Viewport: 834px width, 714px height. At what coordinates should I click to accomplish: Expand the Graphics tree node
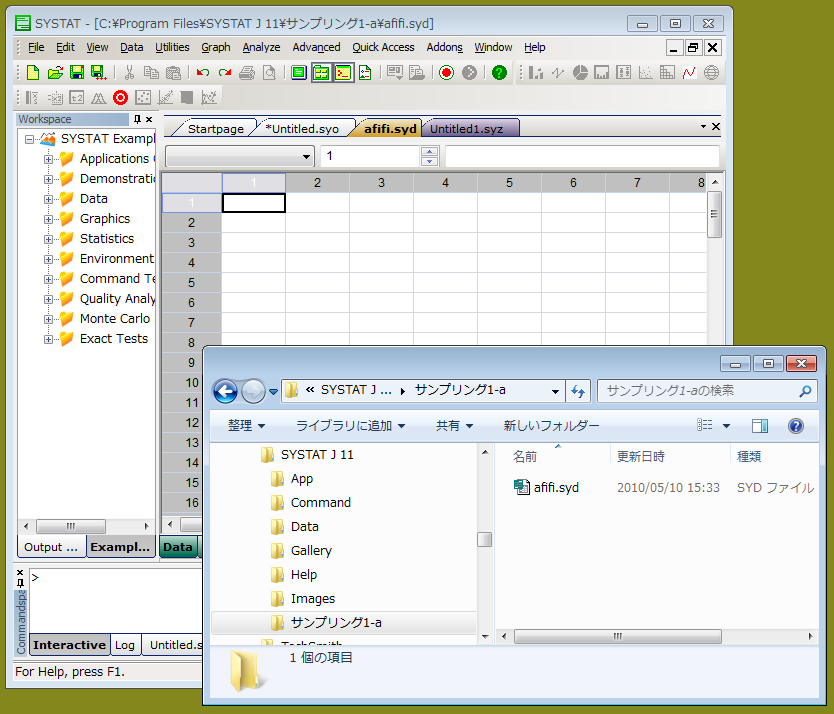click(48, 219)
